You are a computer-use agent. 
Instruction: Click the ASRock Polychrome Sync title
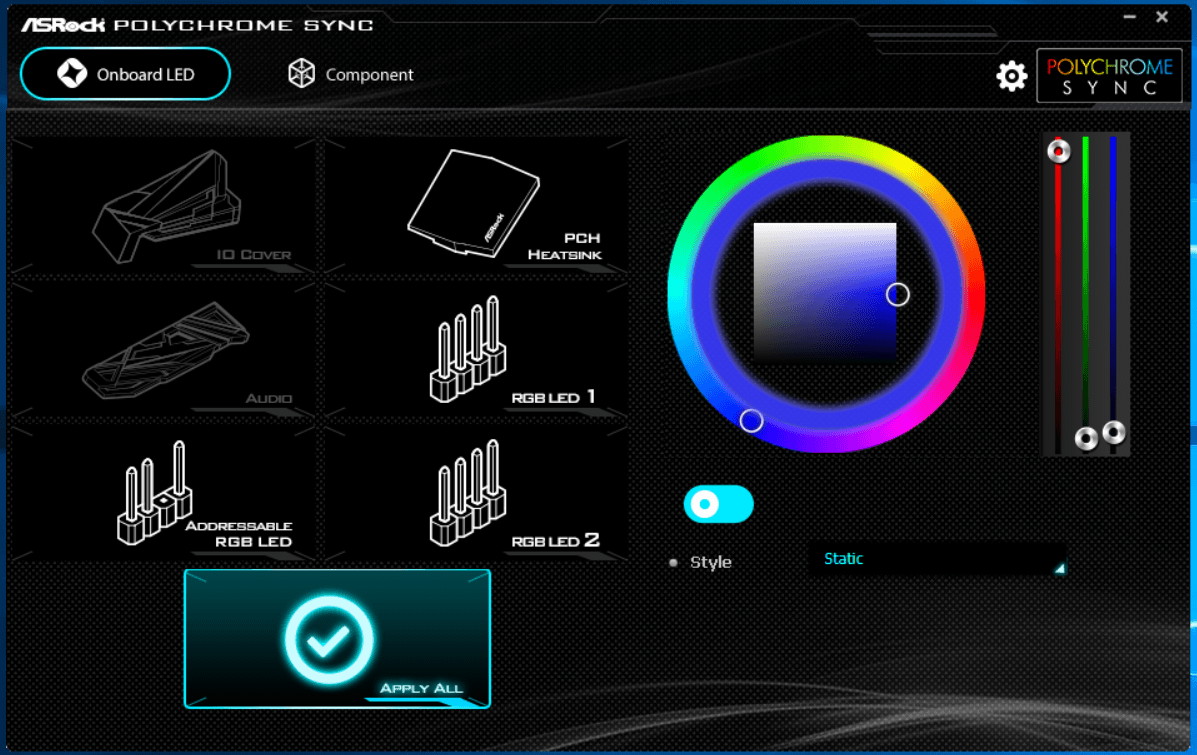tap(198, 25)
